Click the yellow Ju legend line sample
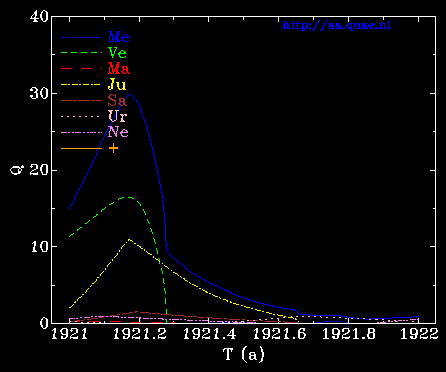 81,85
